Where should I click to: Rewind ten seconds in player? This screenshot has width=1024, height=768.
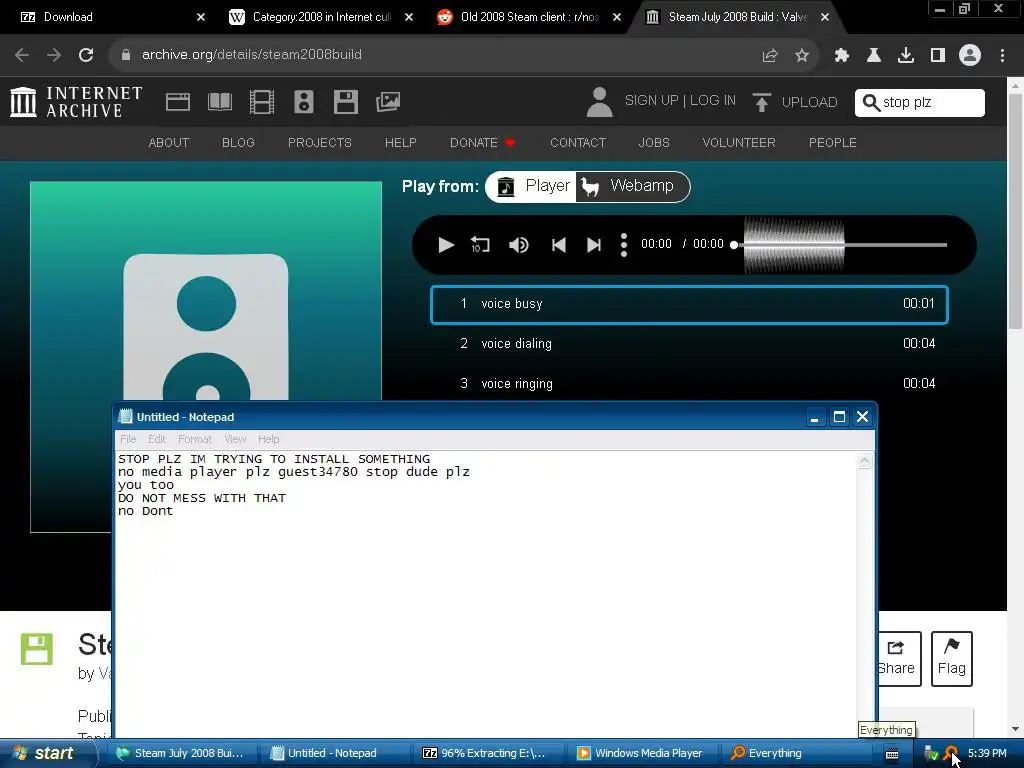pos(480,245)
